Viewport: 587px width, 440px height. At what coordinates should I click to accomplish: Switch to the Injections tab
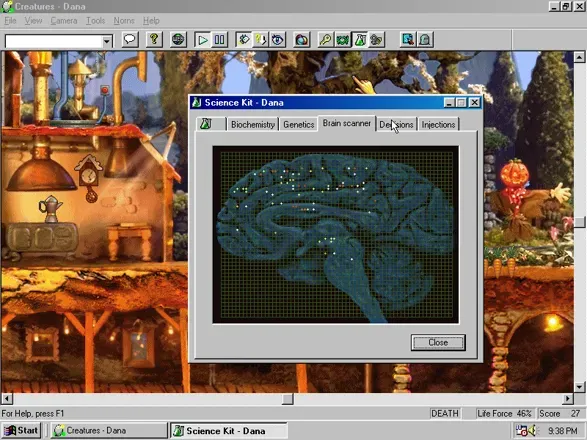point(438,124)
